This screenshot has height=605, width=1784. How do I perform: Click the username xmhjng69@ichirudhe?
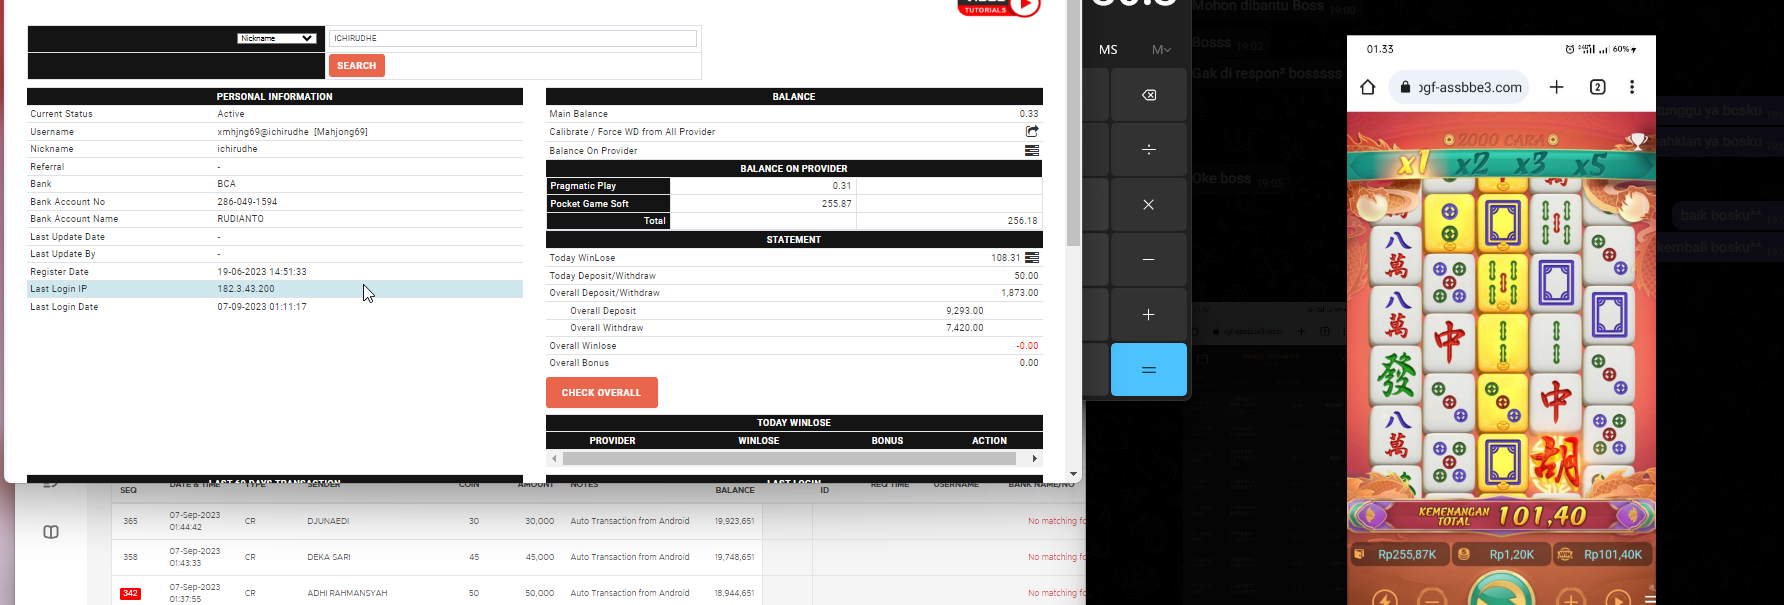point(263,132)
